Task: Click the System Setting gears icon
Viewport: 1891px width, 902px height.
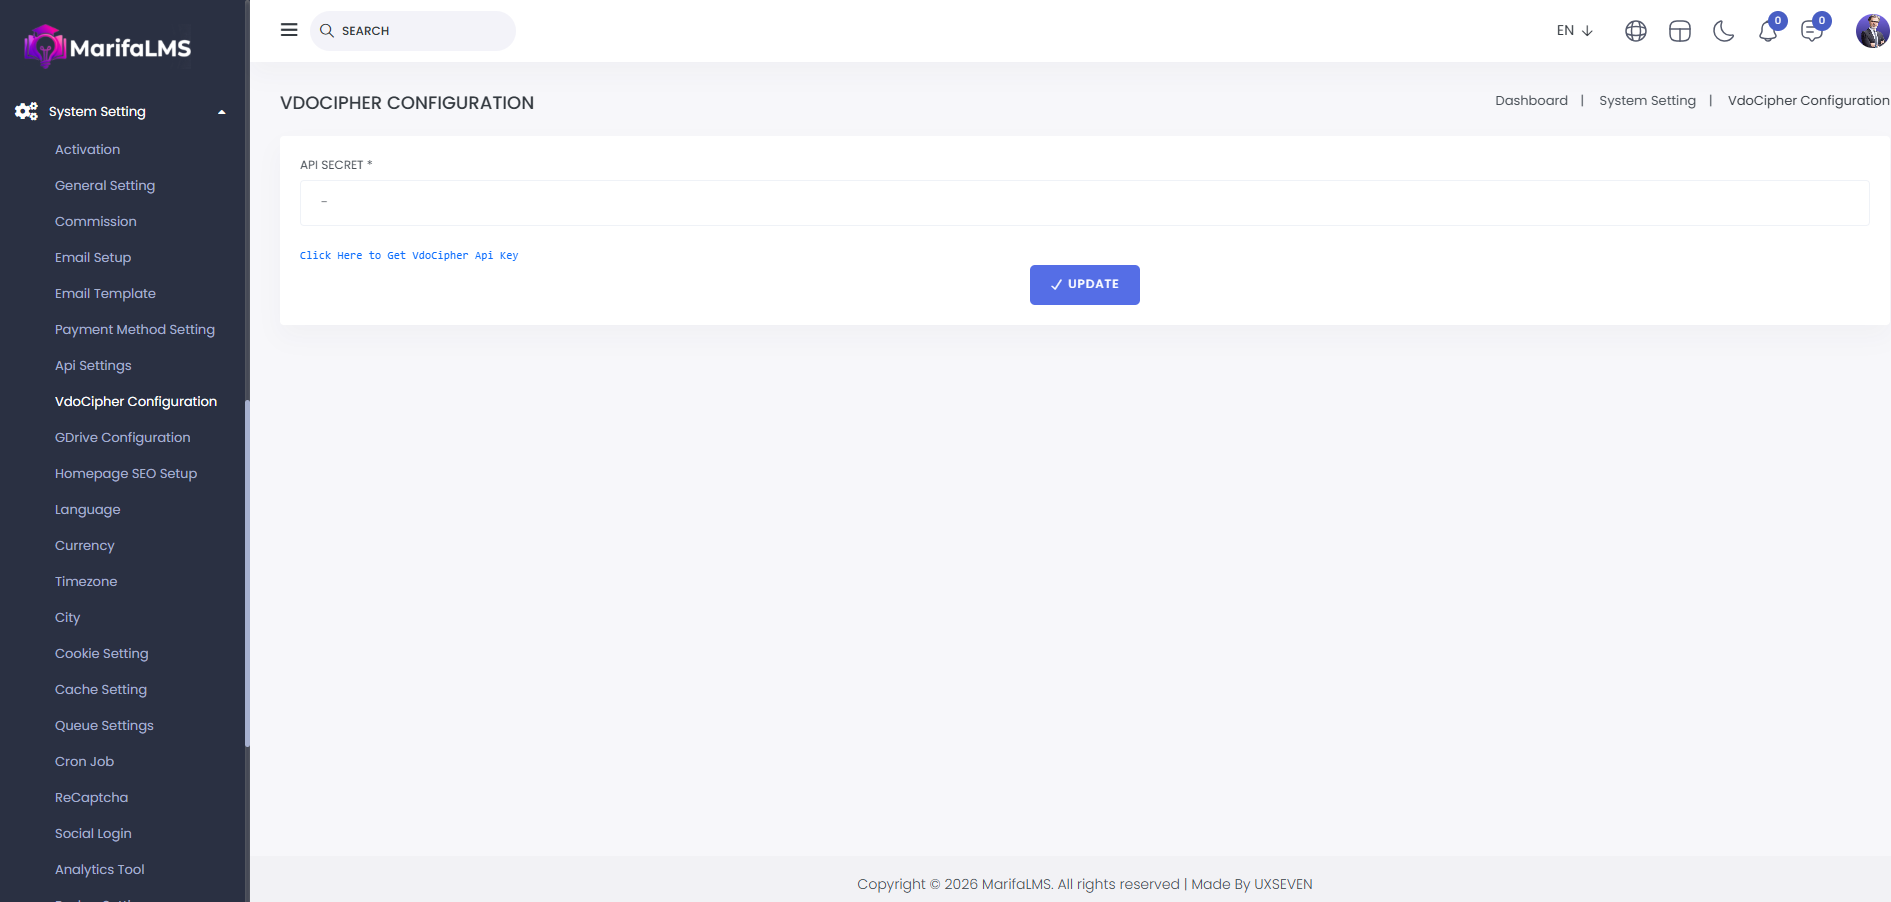Action: [x=27, y=111]
